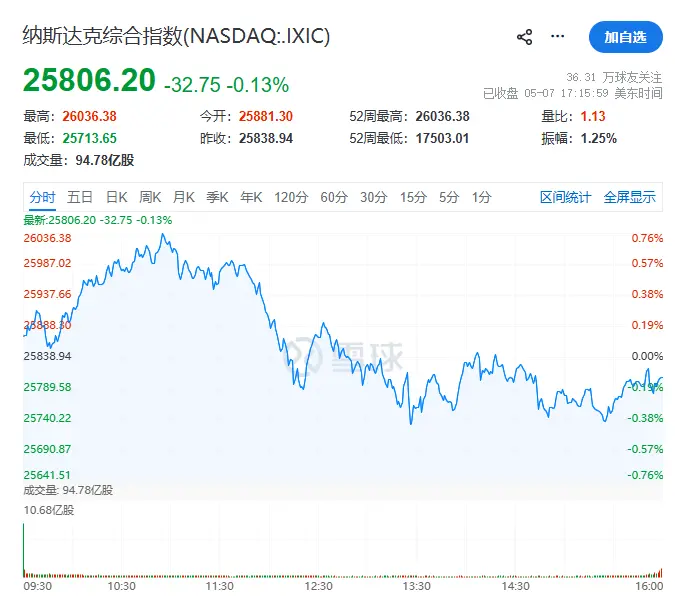Viewport: 675px width, 606px height.
Task: Switch to the 五日 tab
Action: [80, 197]
